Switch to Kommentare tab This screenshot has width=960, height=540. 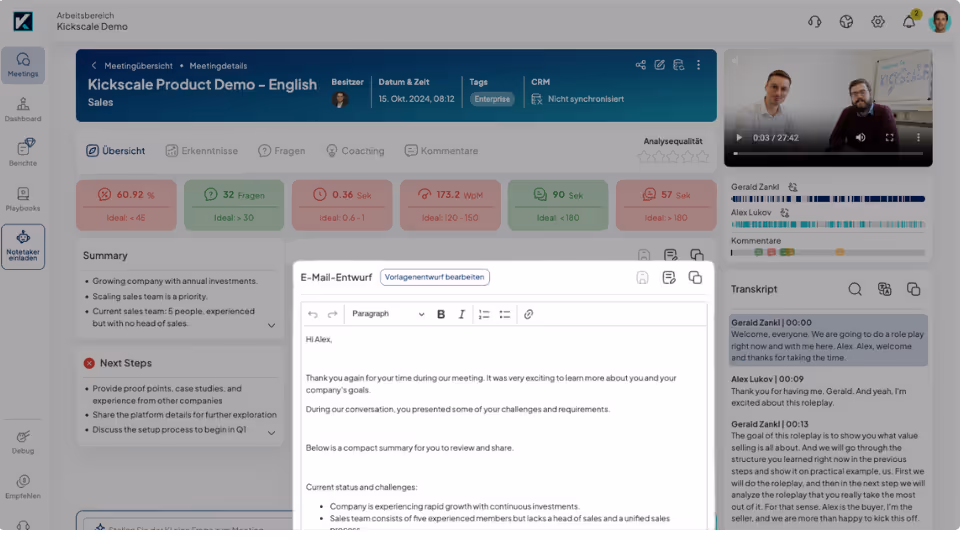441,151
